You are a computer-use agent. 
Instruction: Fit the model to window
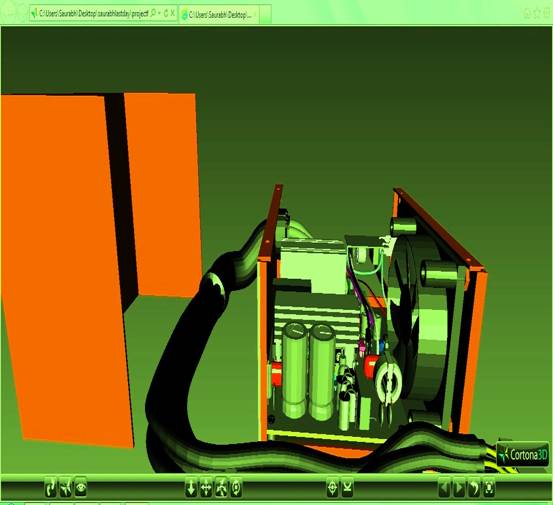coord(489,488)
